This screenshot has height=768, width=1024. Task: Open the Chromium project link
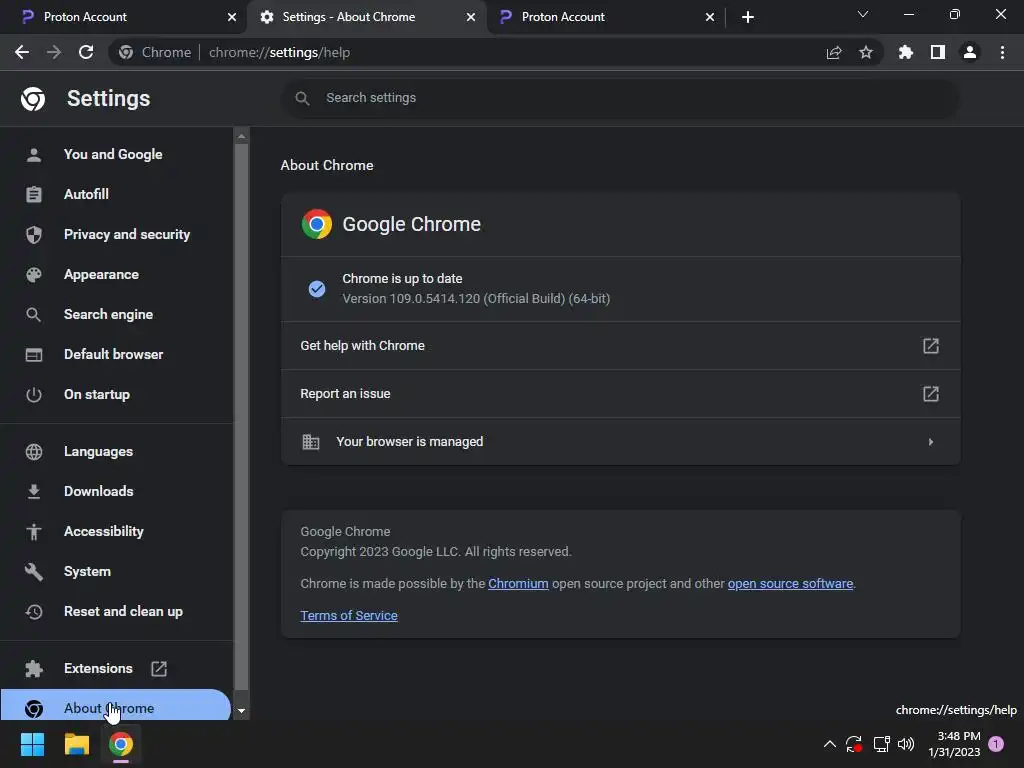coord(518,584)
